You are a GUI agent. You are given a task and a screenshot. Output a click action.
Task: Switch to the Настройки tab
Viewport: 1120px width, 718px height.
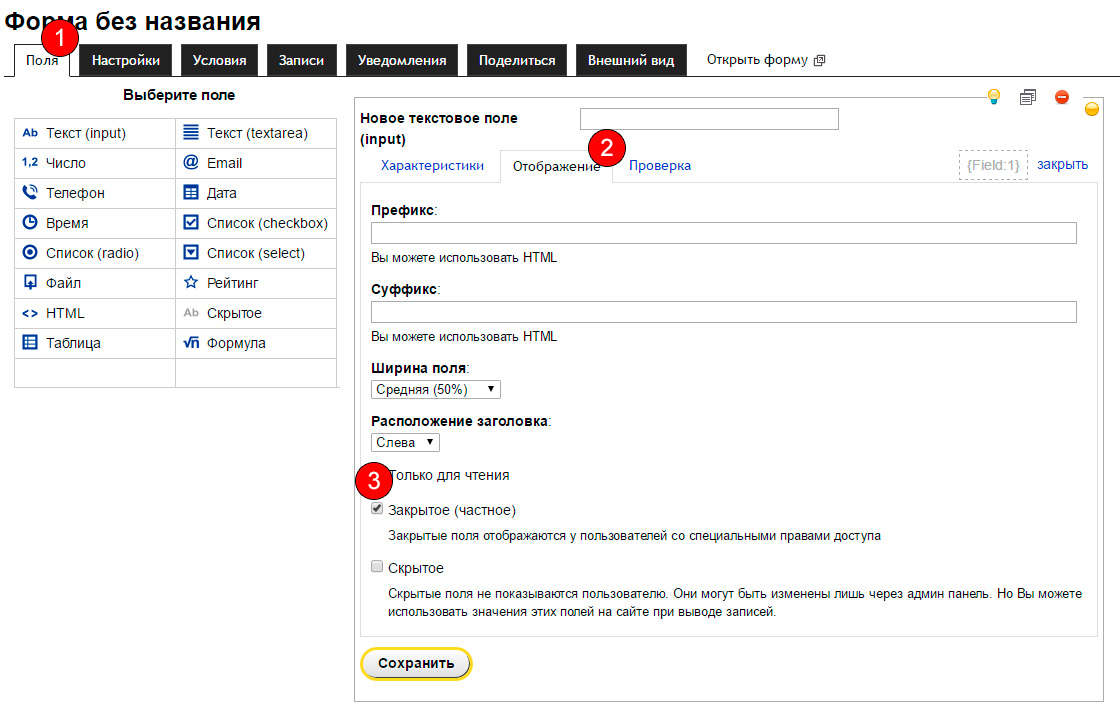pos(126,60)
